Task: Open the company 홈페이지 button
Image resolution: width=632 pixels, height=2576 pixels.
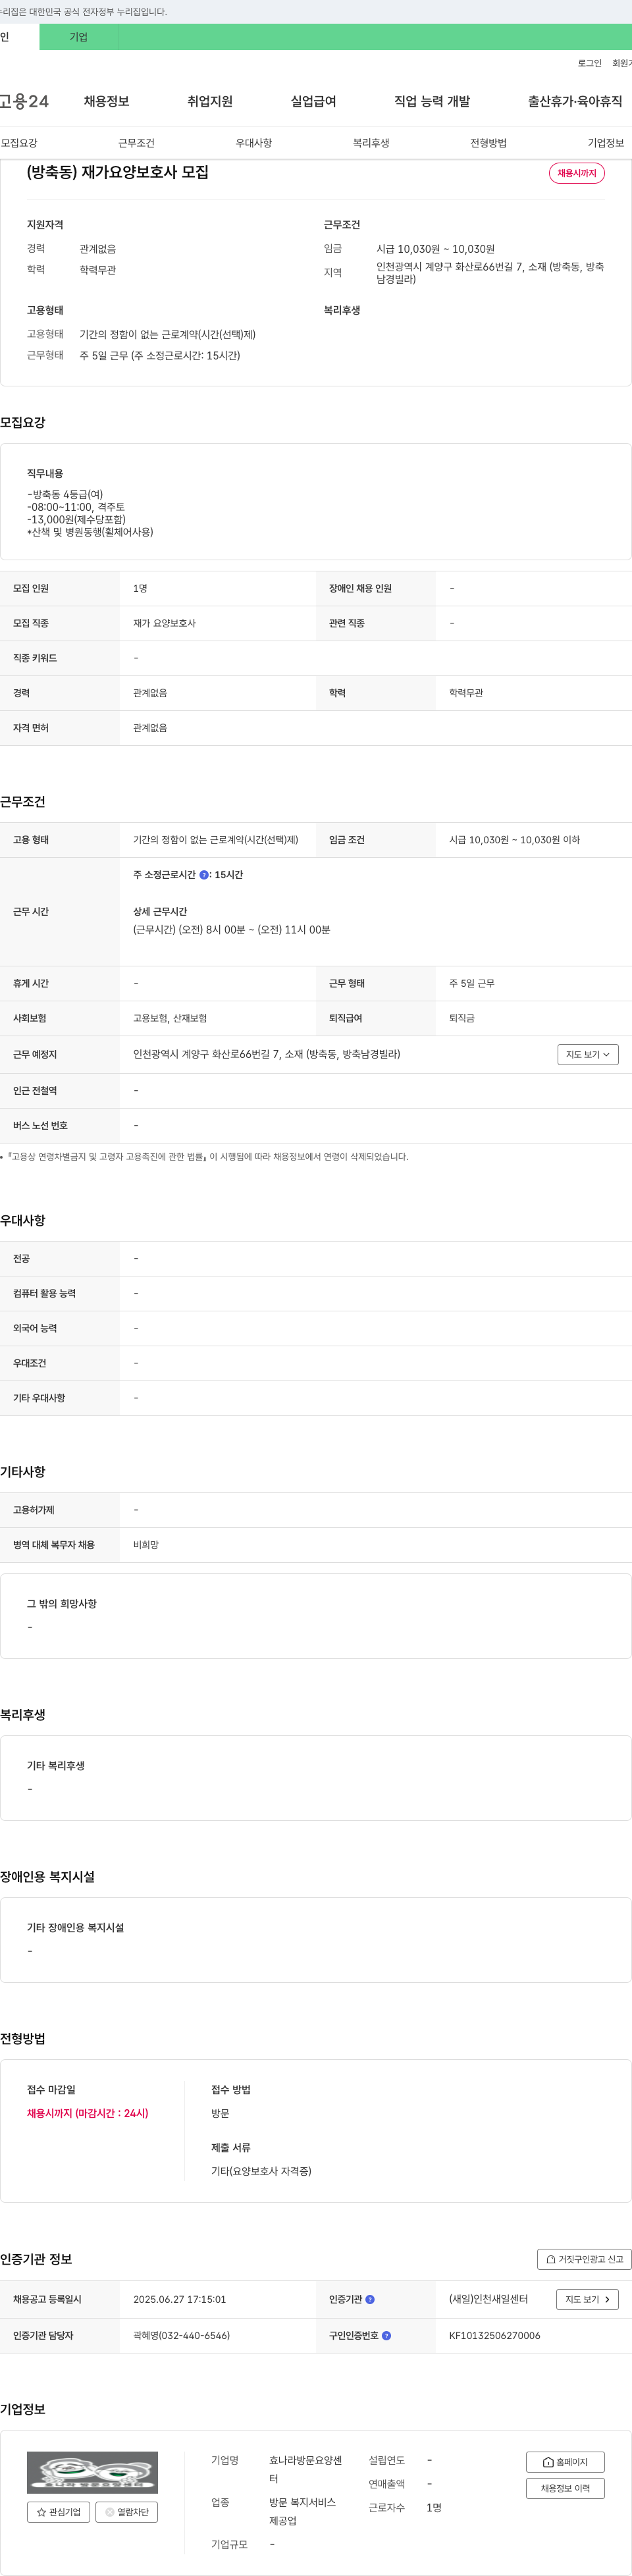Action: click(565, 2461)
